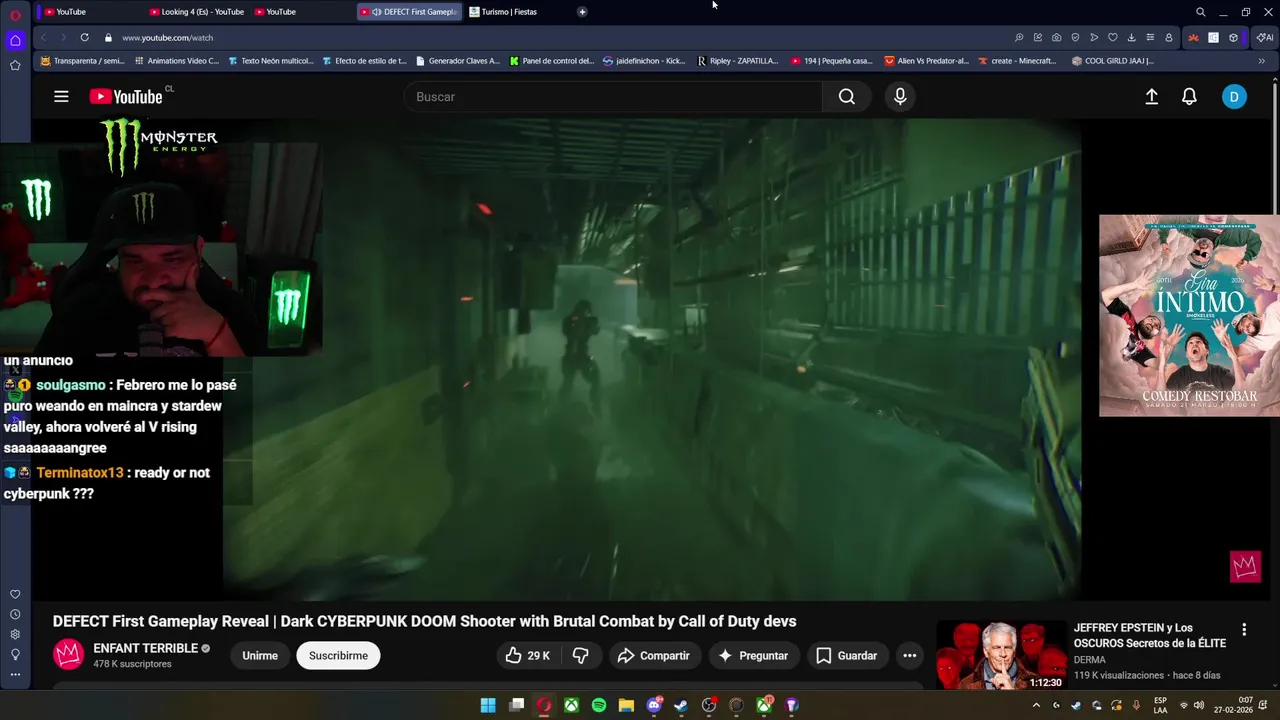Open Alien Vs Predator bookmark
The width and height of the screenshot is (1280, 720).
pos(927,61)
